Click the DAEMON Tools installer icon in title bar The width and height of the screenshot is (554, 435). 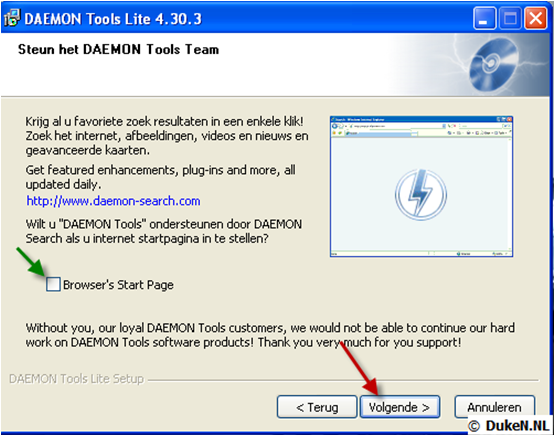[12, 18]
